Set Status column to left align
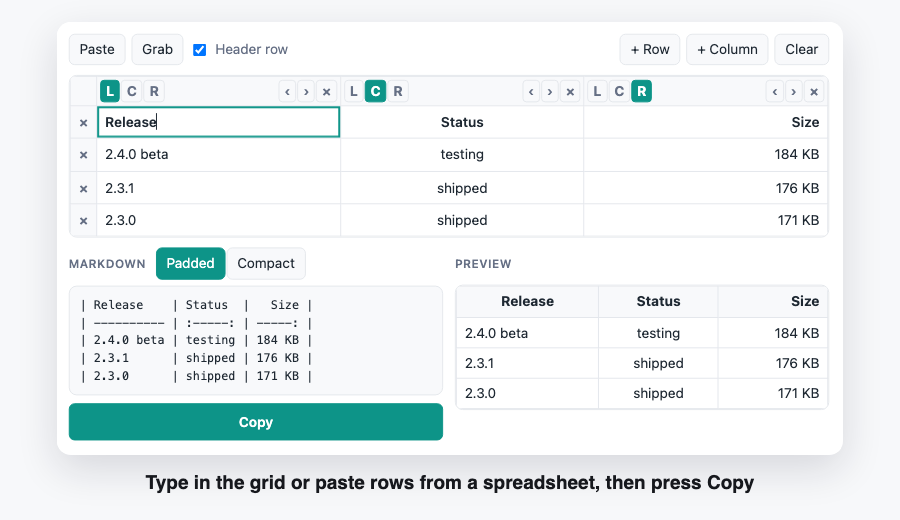Image resolution: width=900 pixels, height=520 pixels. [354, 91]
